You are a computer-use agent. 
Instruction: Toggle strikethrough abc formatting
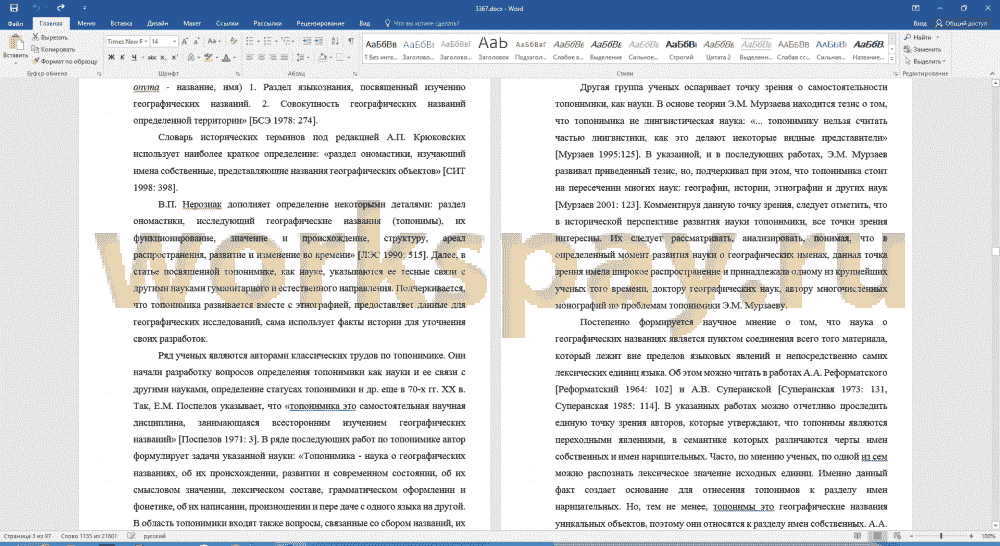pos(152,57)
